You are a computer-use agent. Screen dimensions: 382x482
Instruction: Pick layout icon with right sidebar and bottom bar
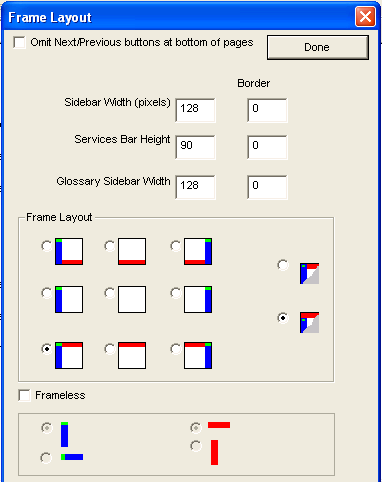[x=198, y=251]
